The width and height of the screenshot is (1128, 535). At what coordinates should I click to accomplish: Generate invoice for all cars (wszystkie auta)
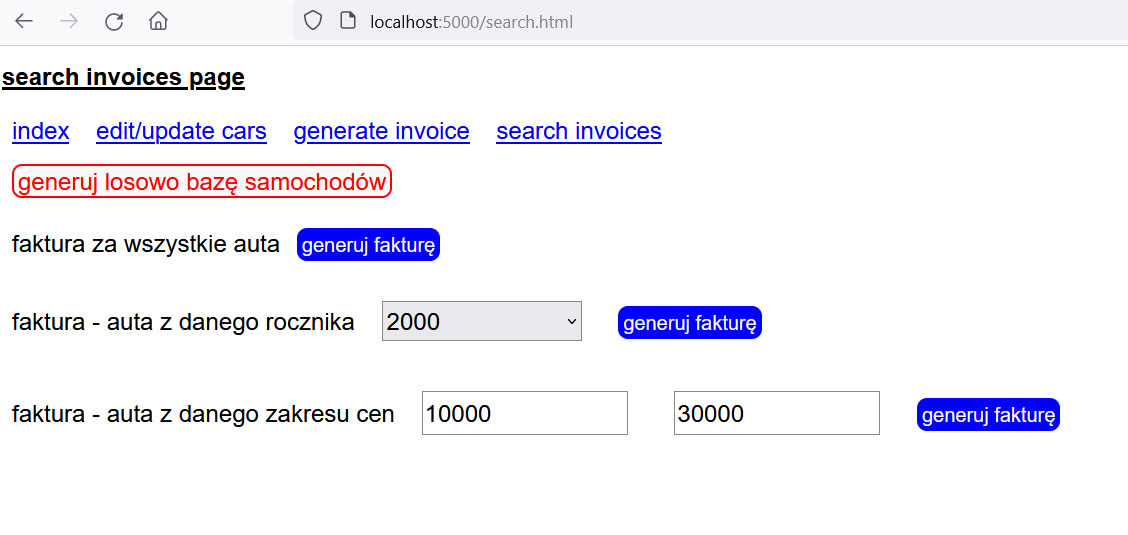(x=368, y=245)
